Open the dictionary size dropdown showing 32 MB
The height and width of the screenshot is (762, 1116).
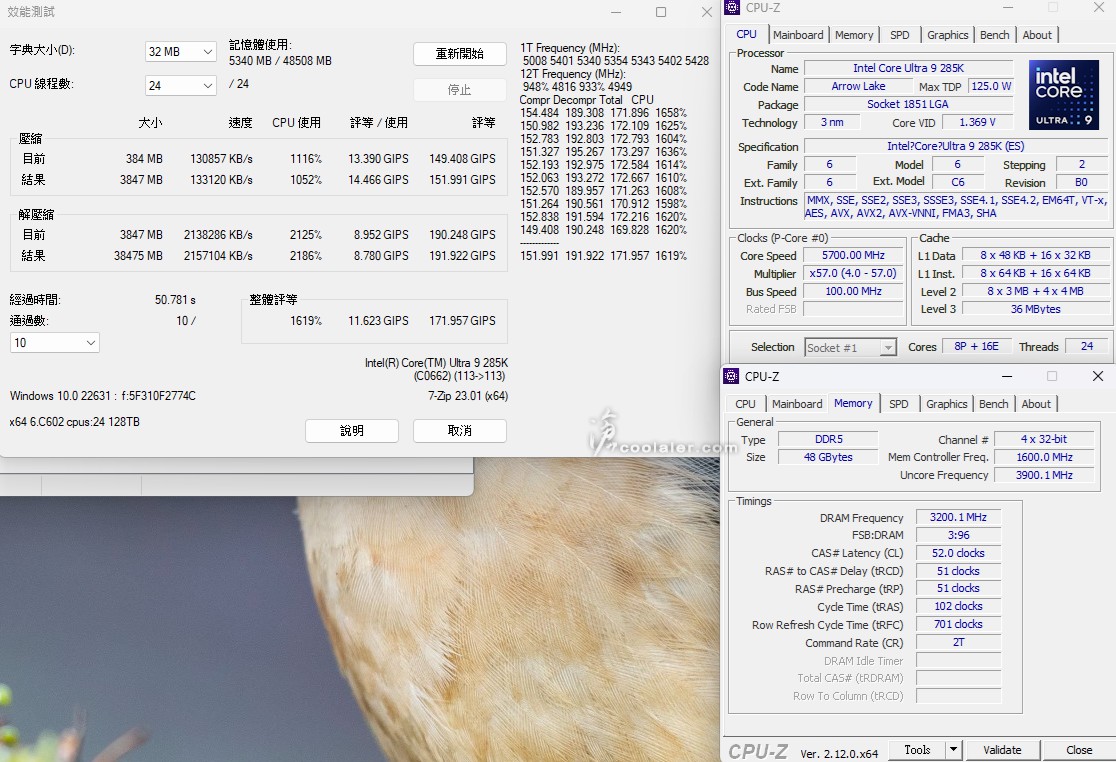[180, 51]
